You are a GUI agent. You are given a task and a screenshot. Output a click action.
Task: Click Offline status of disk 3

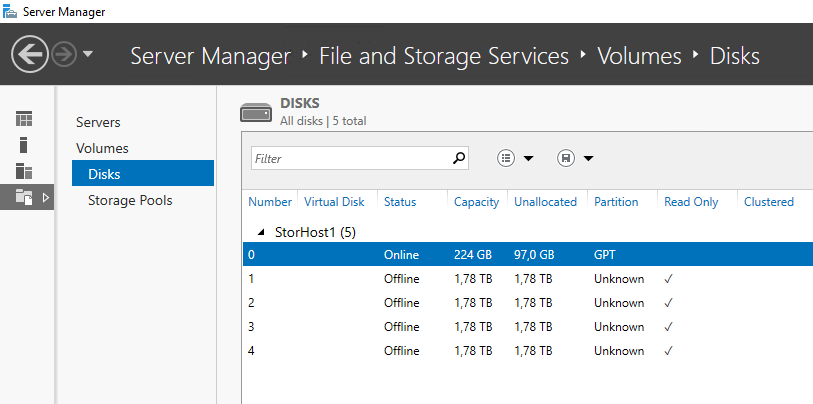401,327
